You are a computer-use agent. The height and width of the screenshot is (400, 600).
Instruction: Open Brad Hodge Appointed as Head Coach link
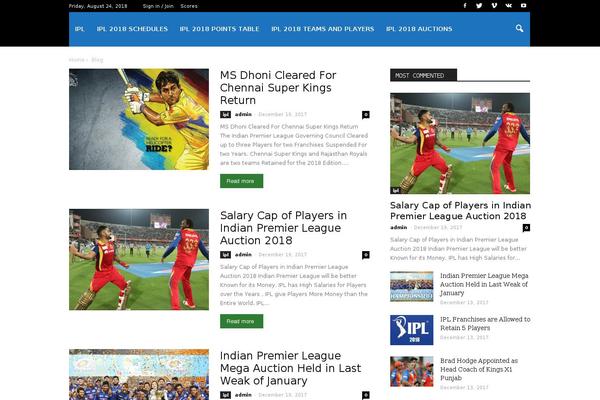(479, 369)
